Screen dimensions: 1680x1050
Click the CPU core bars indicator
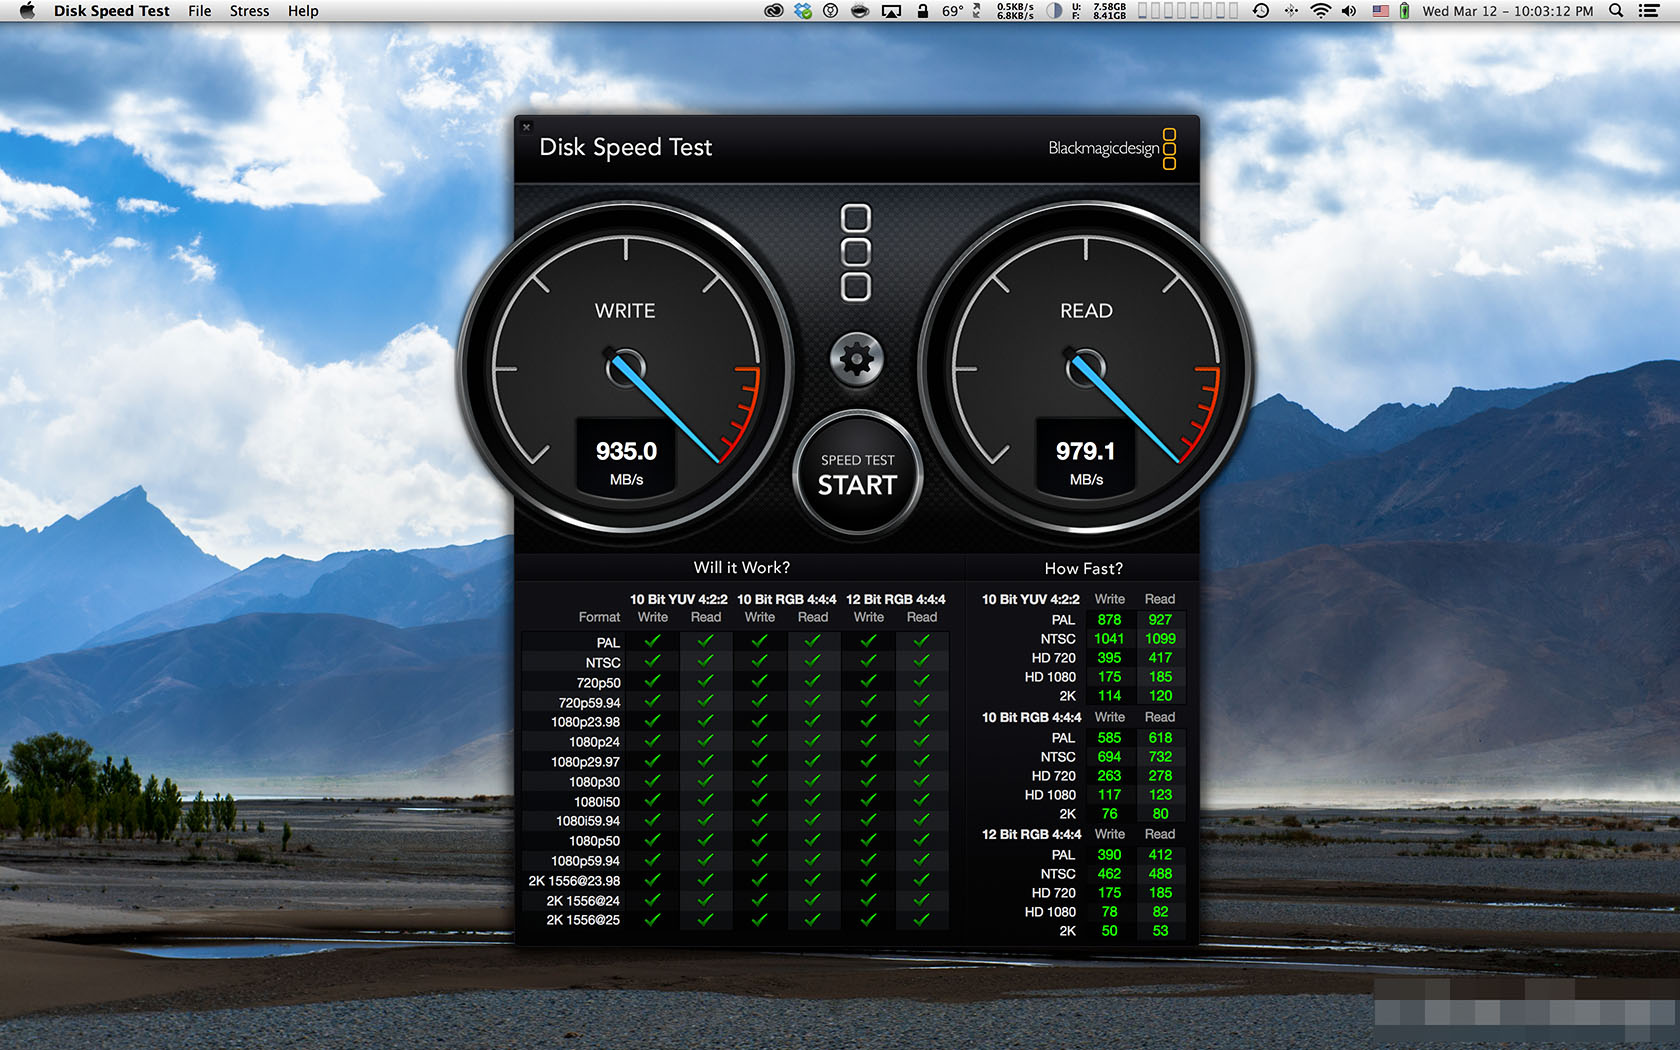pyautogui.click(x=1188, y=11)
